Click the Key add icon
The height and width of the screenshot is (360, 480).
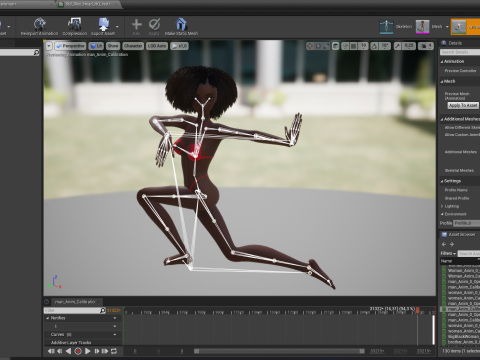(136, 24)
